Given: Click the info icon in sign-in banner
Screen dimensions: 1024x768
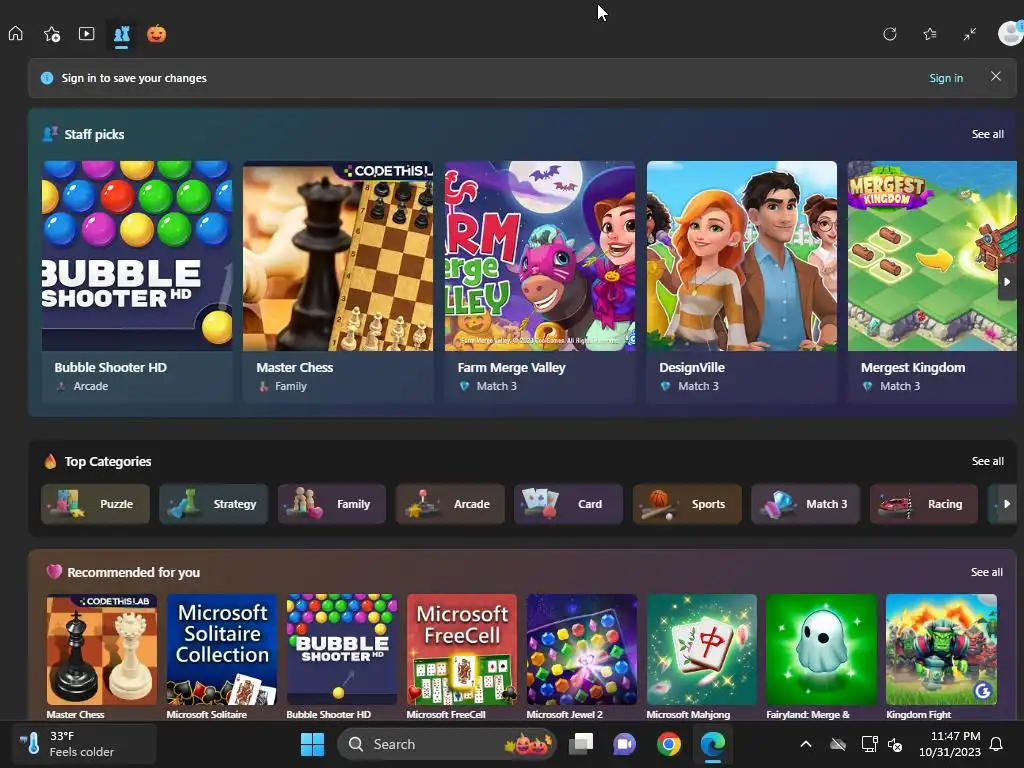Looking at the screenshot, I should tap(47, 78).
